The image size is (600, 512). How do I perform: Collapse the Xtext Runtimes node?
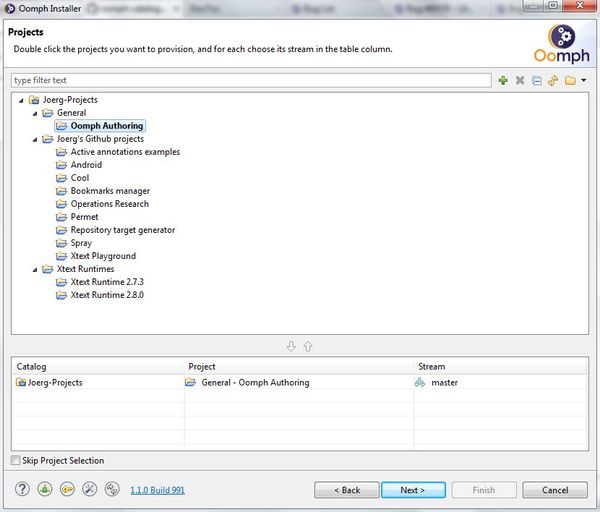pyautogui.click(x=35, y=269)
